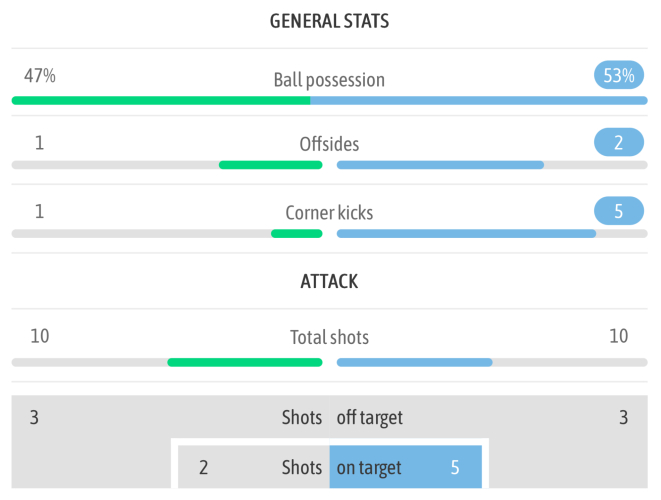Screen dimensions: 661x500
Task: Click the short green Corner kicks bar
Action: tap(296, 233)
